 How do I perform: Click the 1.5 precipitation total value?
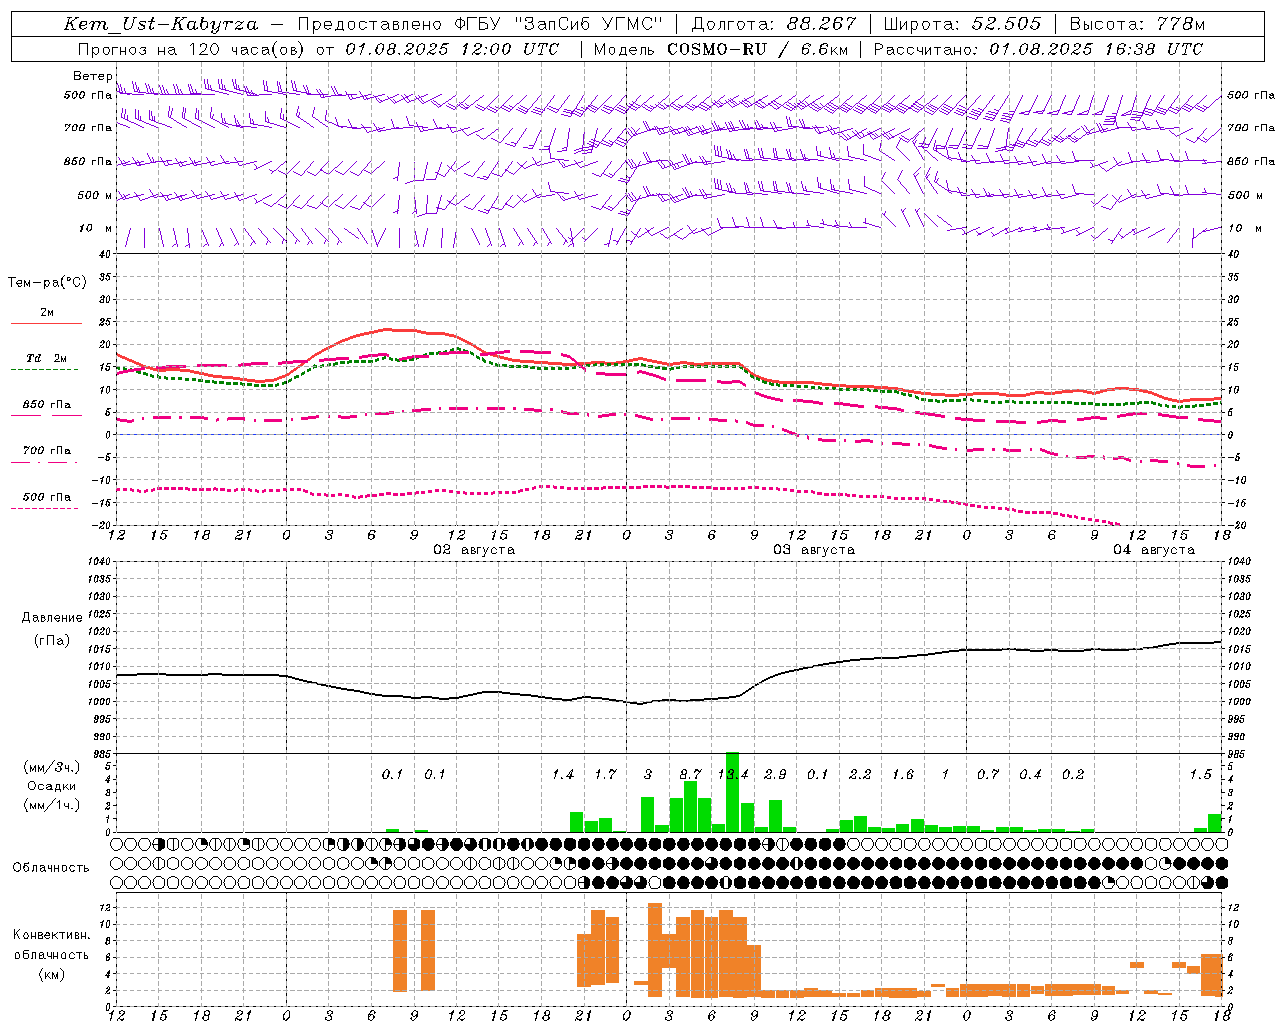tap(1200, 775)
